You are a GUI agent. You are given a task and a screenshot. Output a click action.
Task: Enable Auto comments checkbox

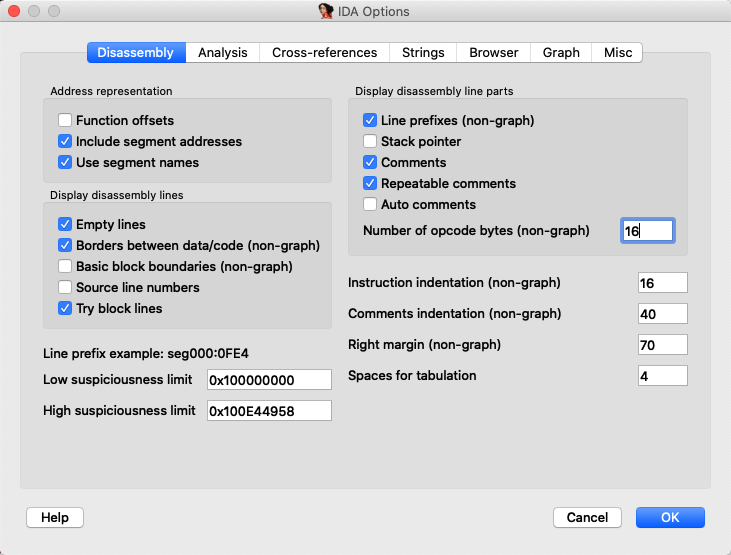[370, 204]
